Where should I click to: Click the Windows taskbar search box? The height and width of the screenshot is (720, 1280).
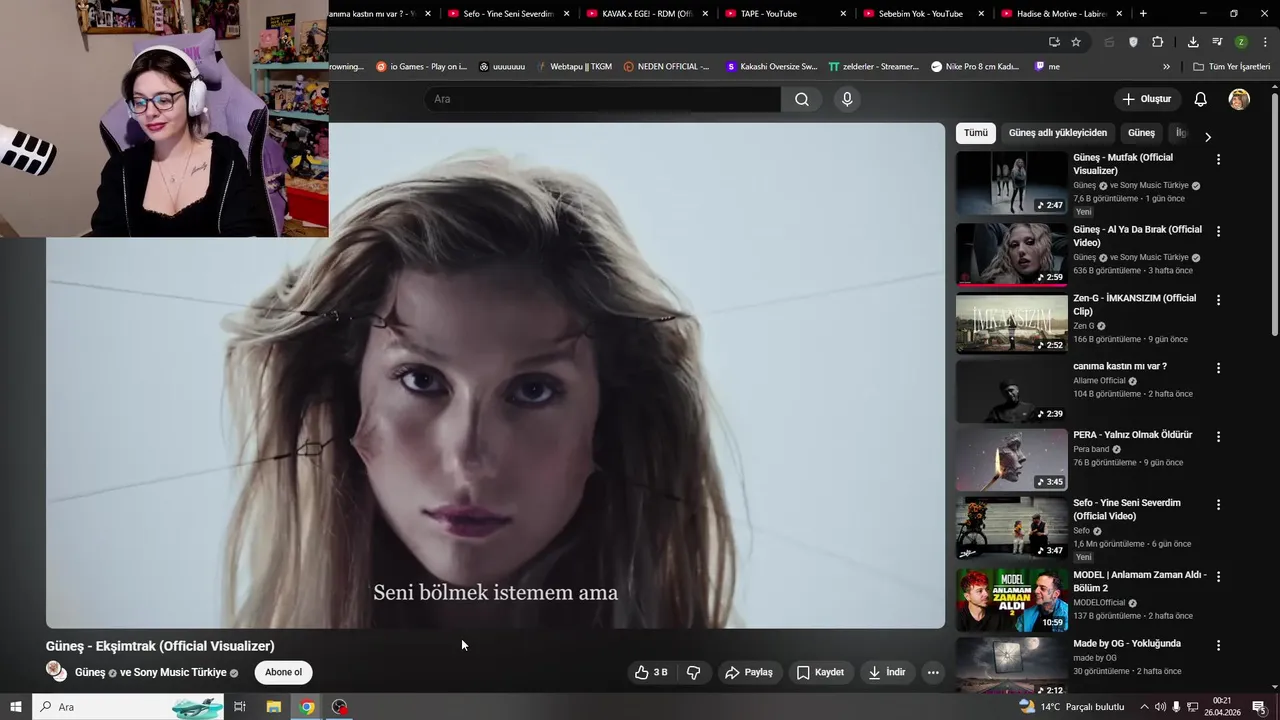128,707
